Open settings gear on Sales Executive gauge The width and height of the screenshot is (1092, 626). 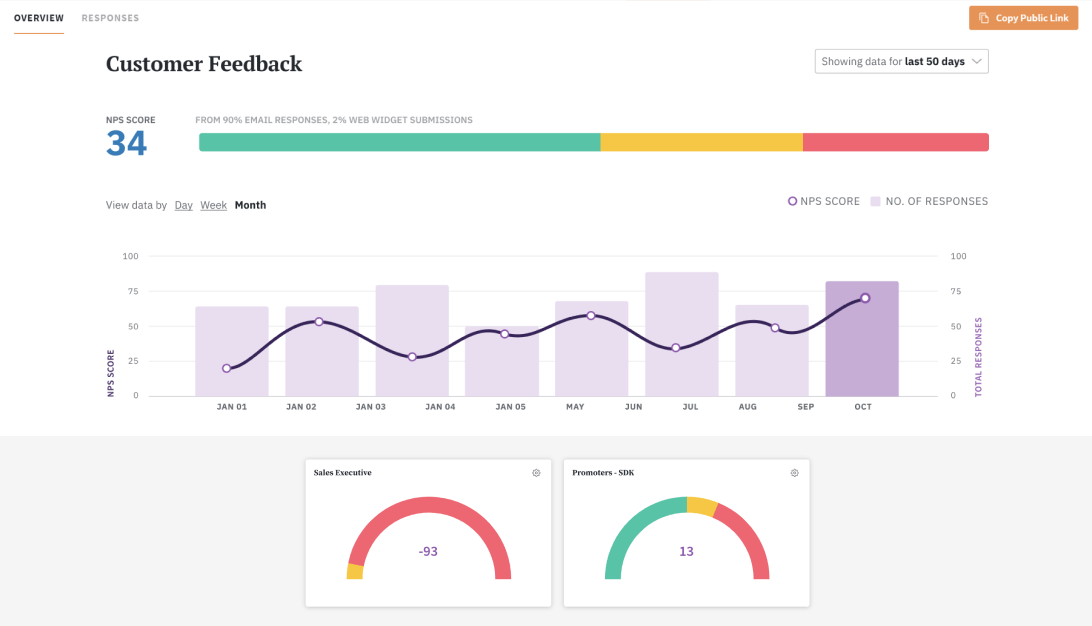pos(536,473)
